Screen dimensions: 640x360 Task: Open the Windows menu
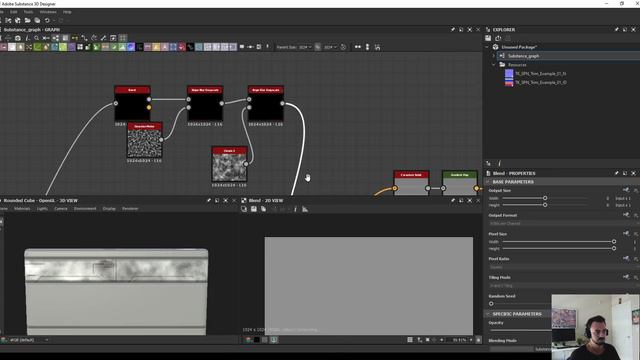point(48,12)
